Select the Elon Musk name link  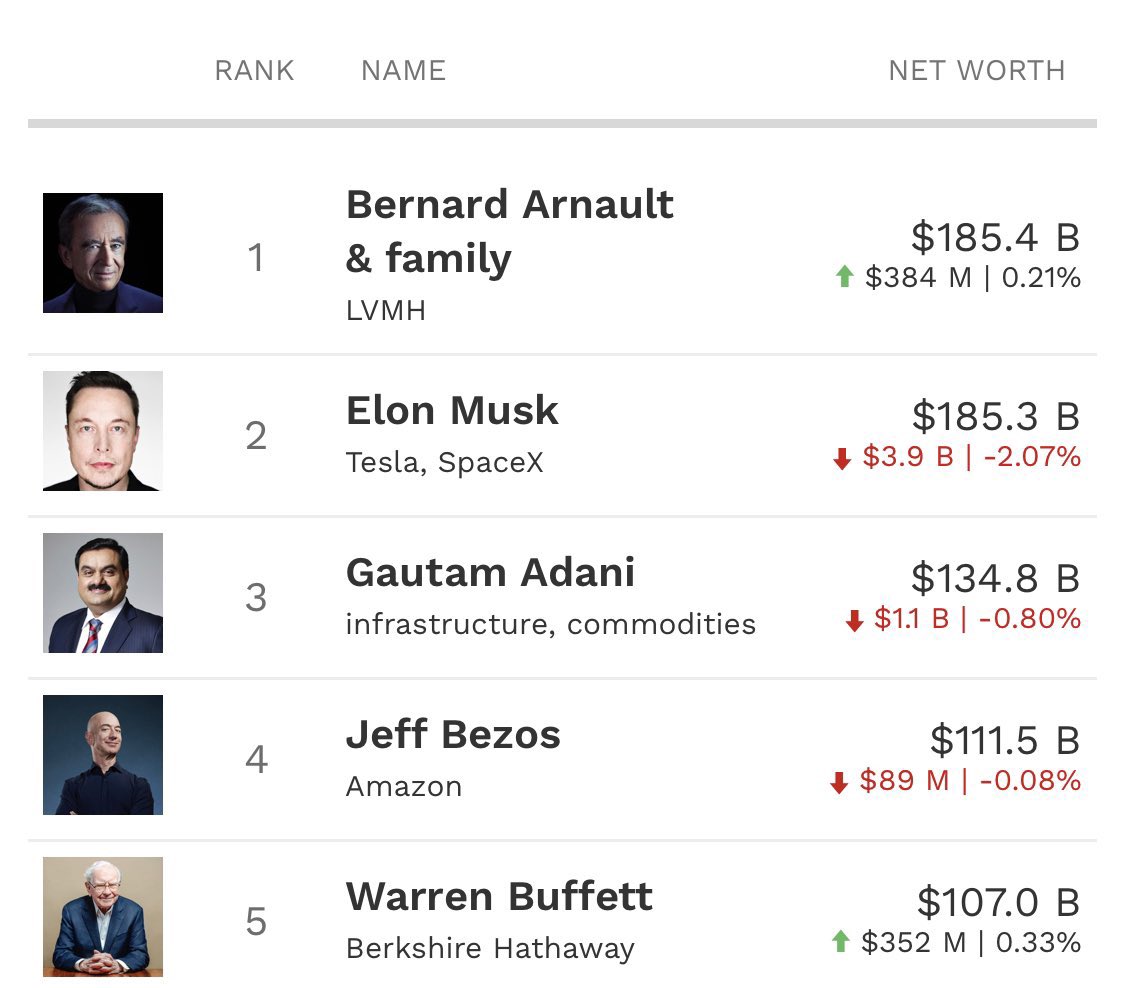pos(452,411)
